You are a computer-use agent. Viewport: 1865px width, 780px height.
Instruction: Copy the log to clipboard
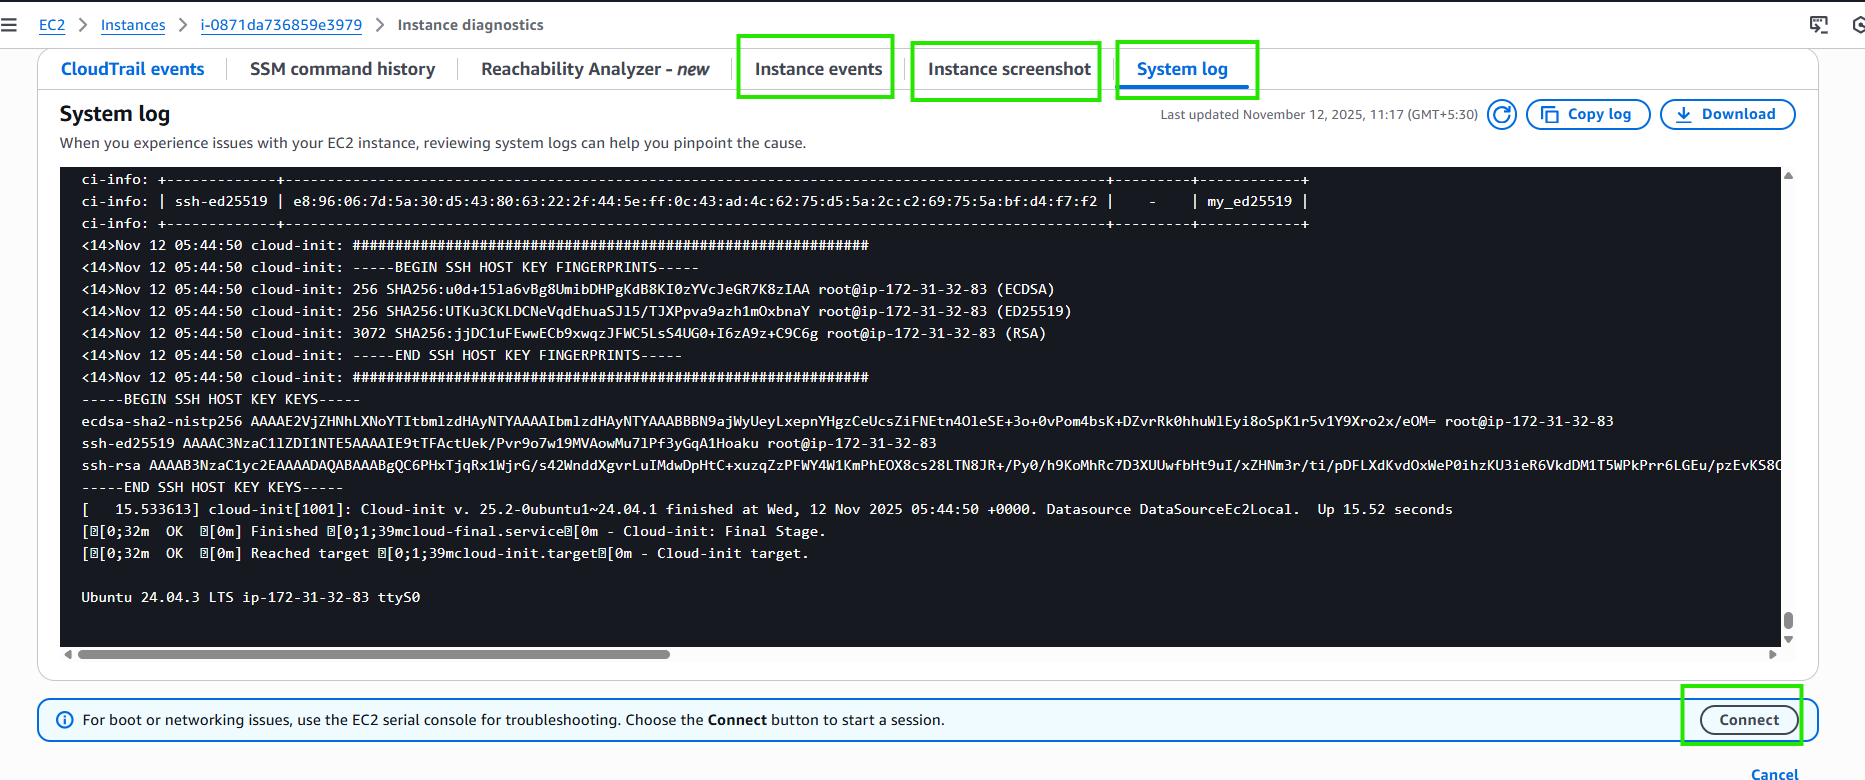[1588, 115]
